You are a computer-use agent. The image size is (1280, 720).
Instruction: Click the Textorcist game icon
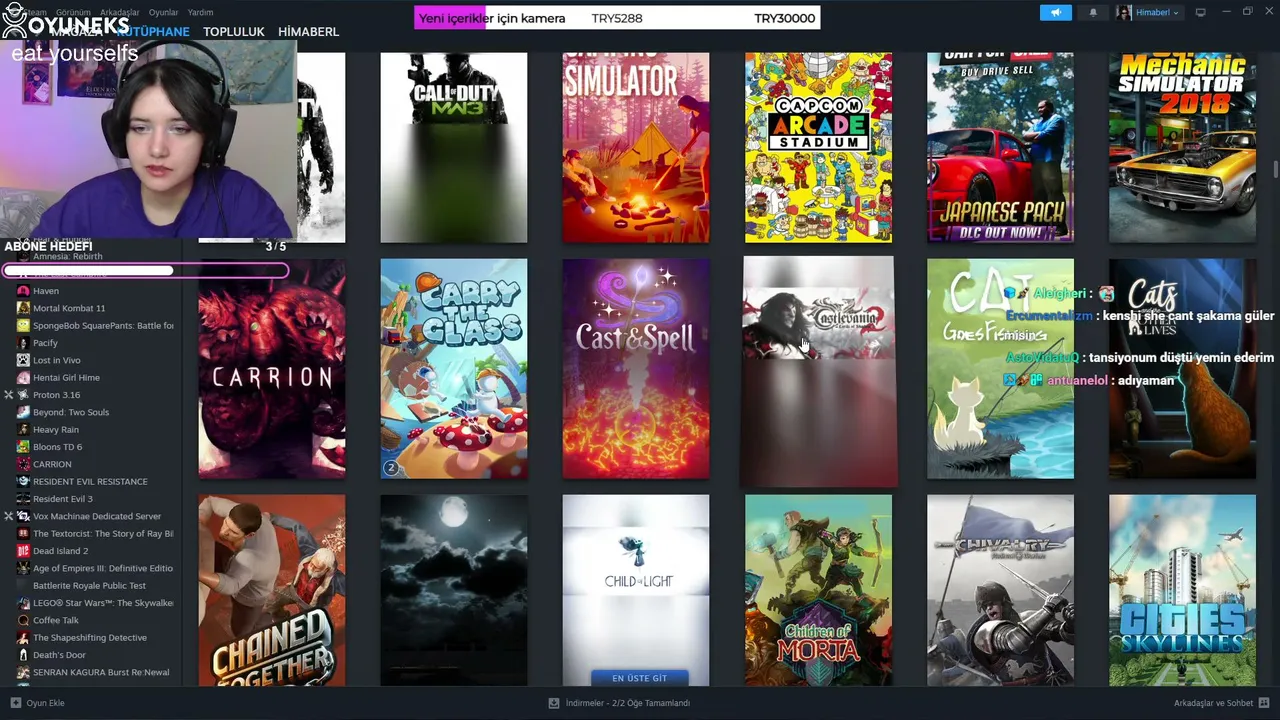[23, 534]
